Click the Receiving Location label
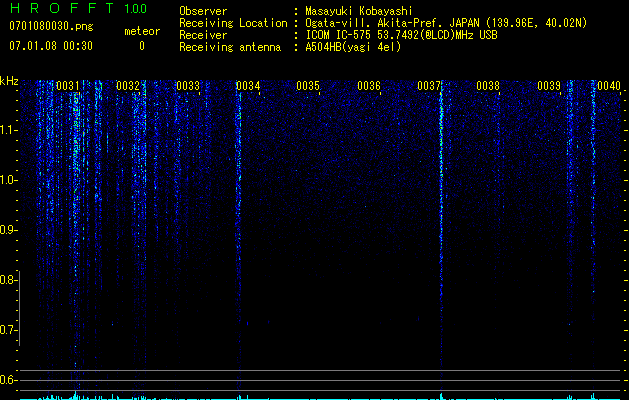 [233, 23]
